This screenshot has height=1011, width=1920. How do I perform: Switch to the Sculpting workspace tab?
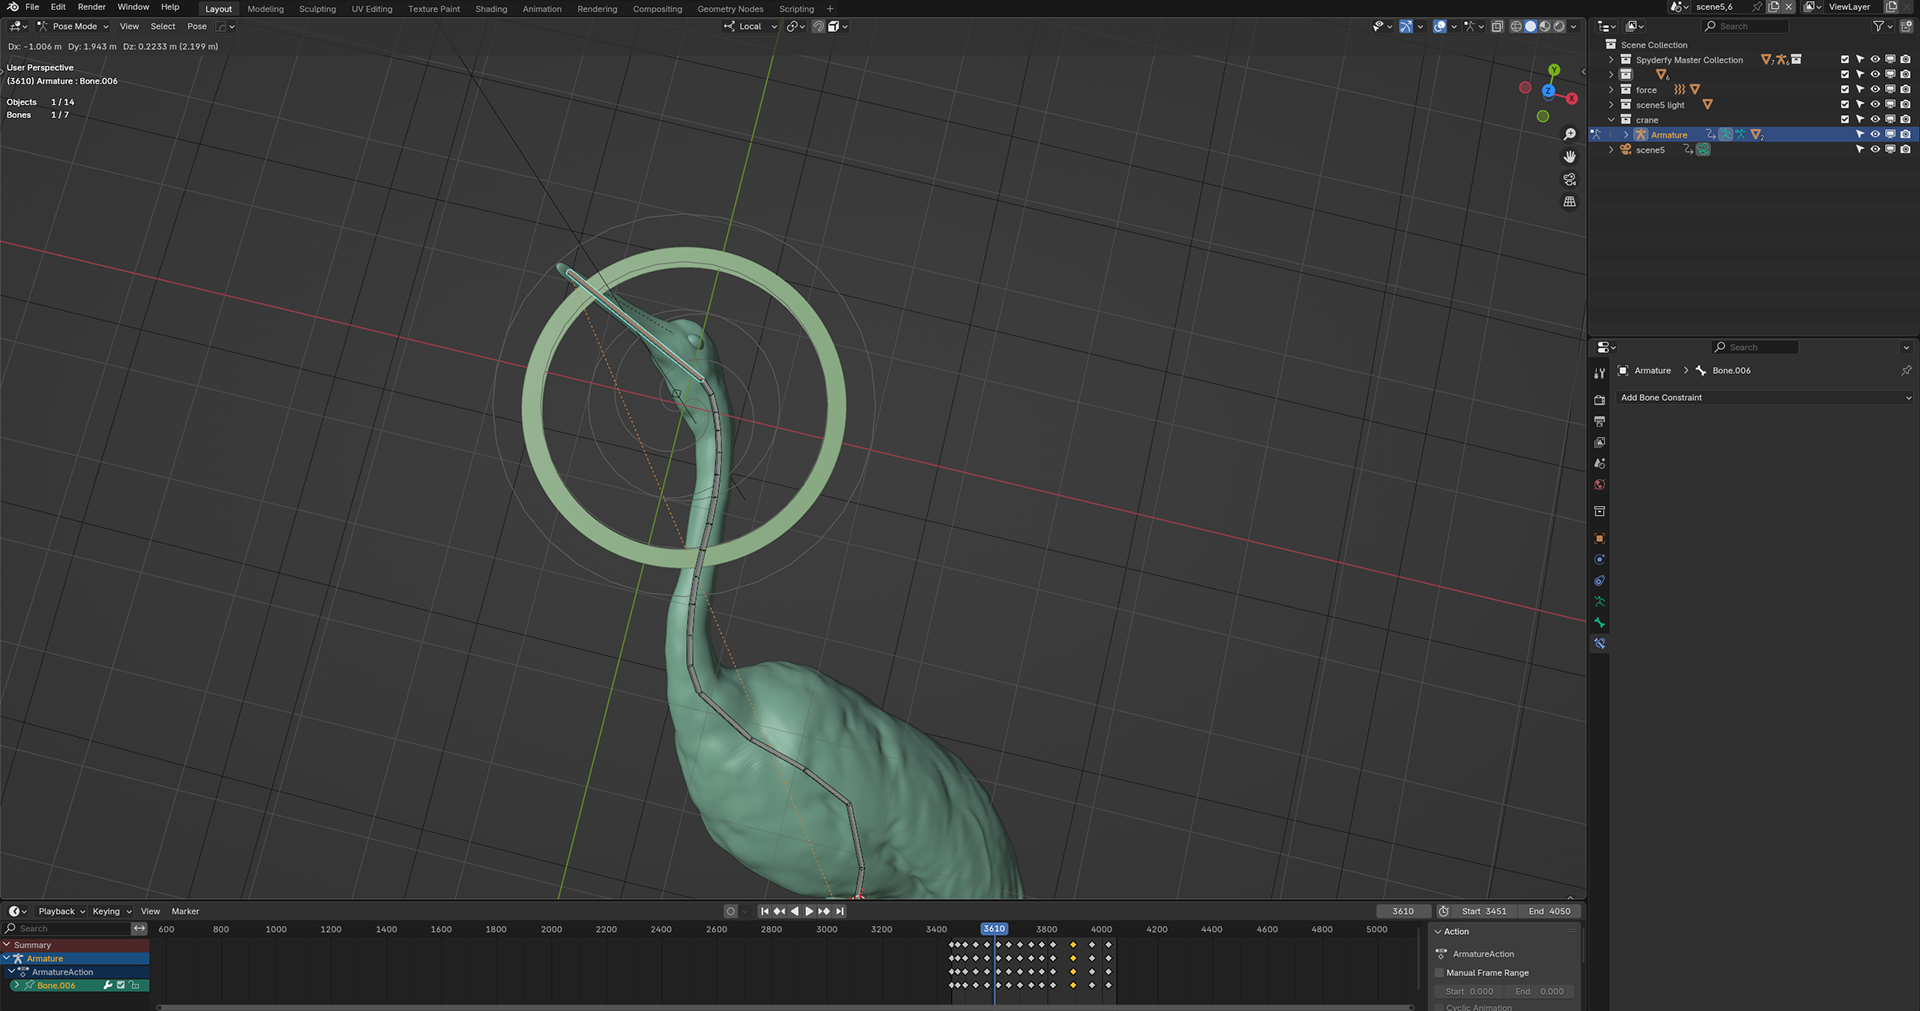[x=317, y=9]
